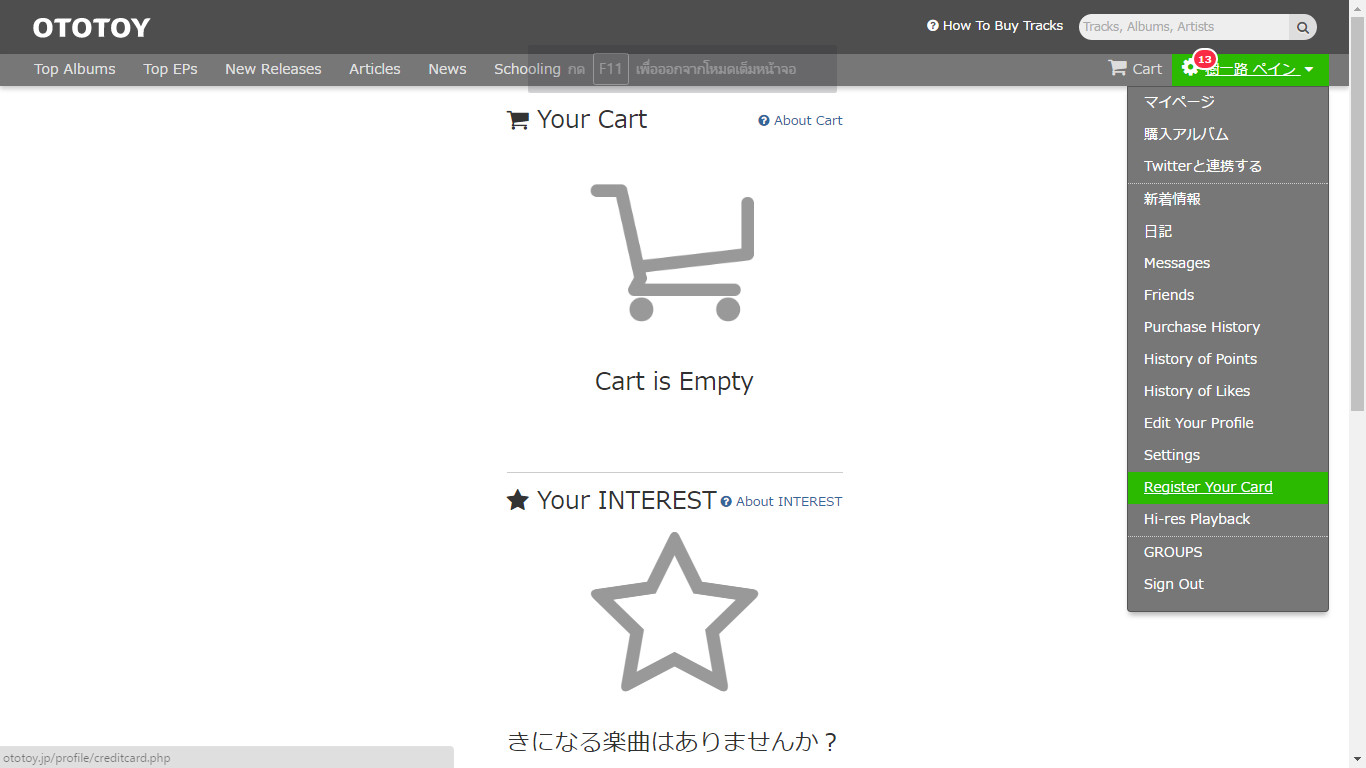Open the Schooling navigation link
This screenshot has width=1366, height=768.
[527, 69]
